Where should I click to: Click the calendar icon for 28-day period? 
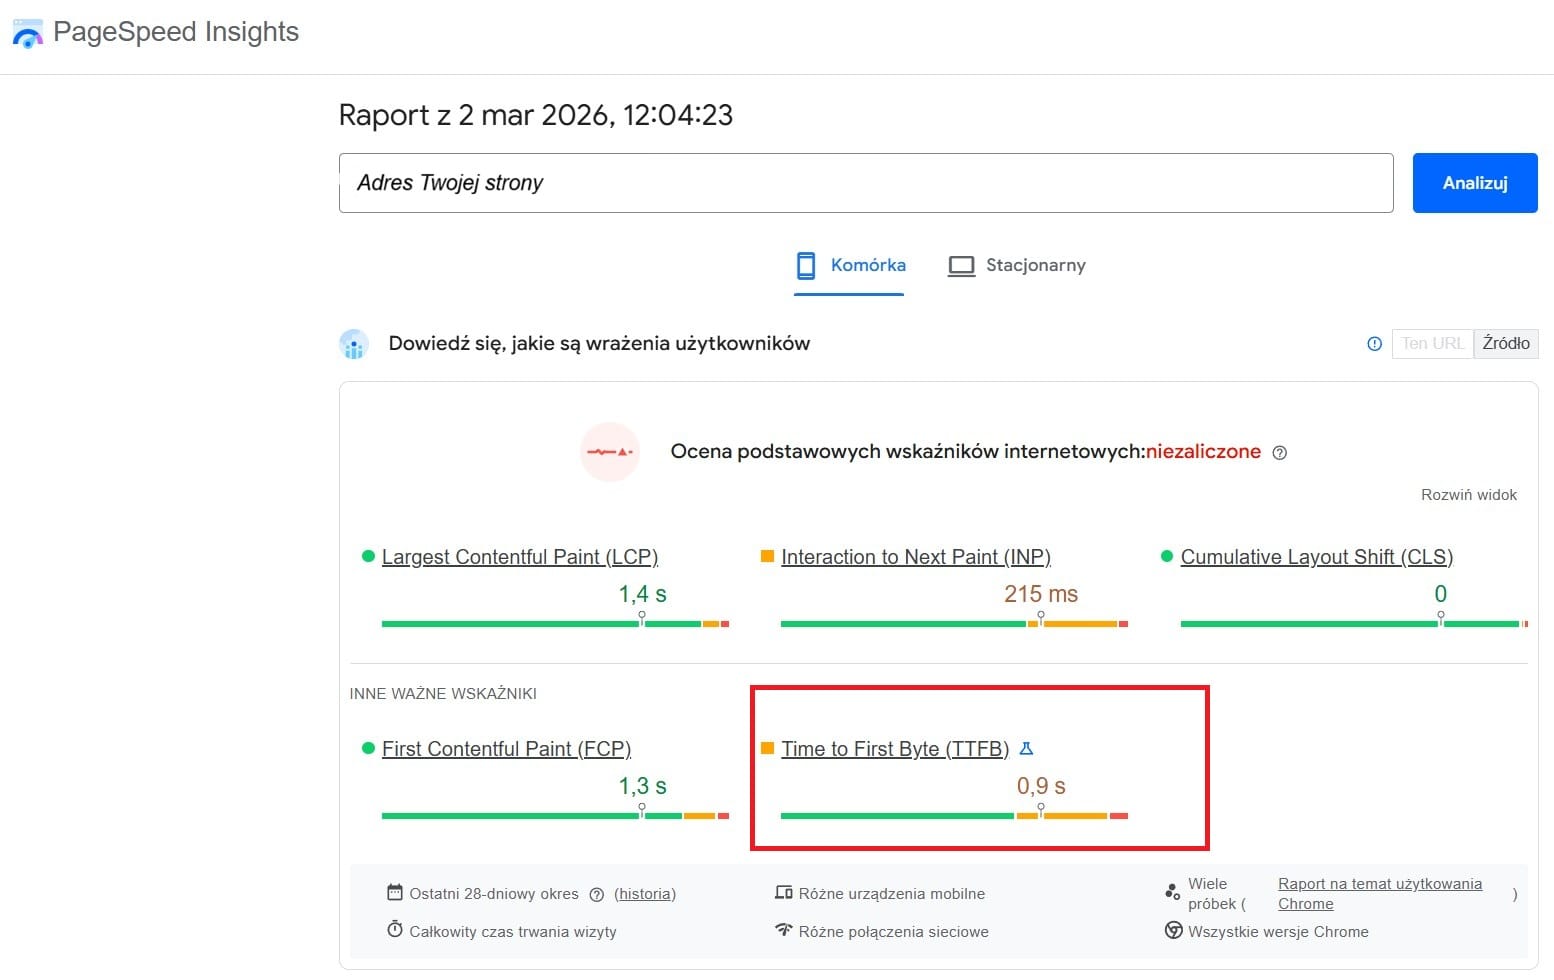(x=395, y=892)
